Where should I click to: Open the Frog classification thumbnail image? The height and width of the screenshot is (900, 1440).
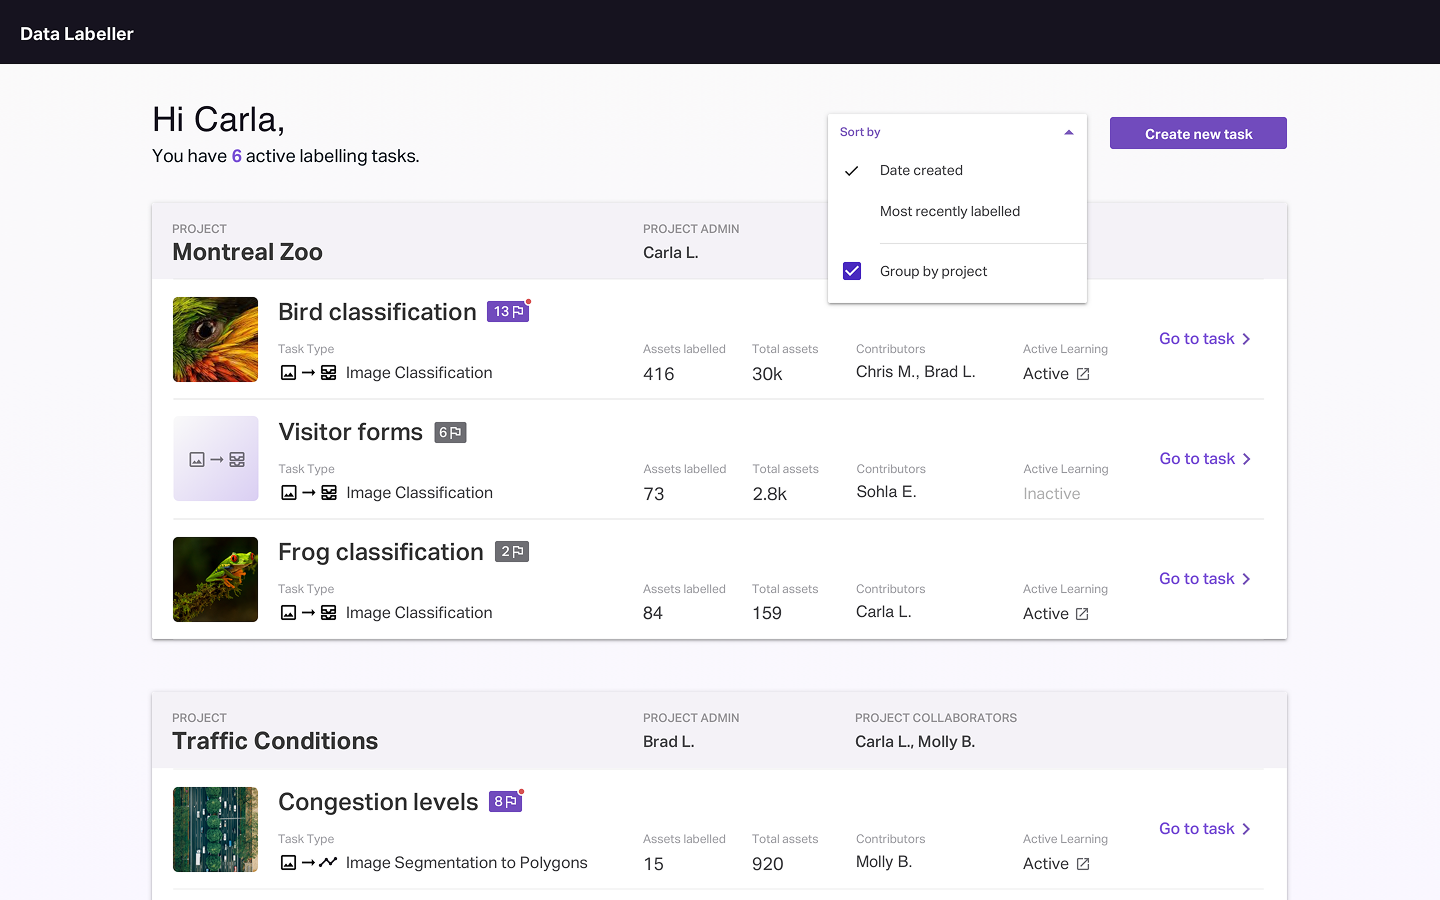pyautogui.click(x=216, y=579)
